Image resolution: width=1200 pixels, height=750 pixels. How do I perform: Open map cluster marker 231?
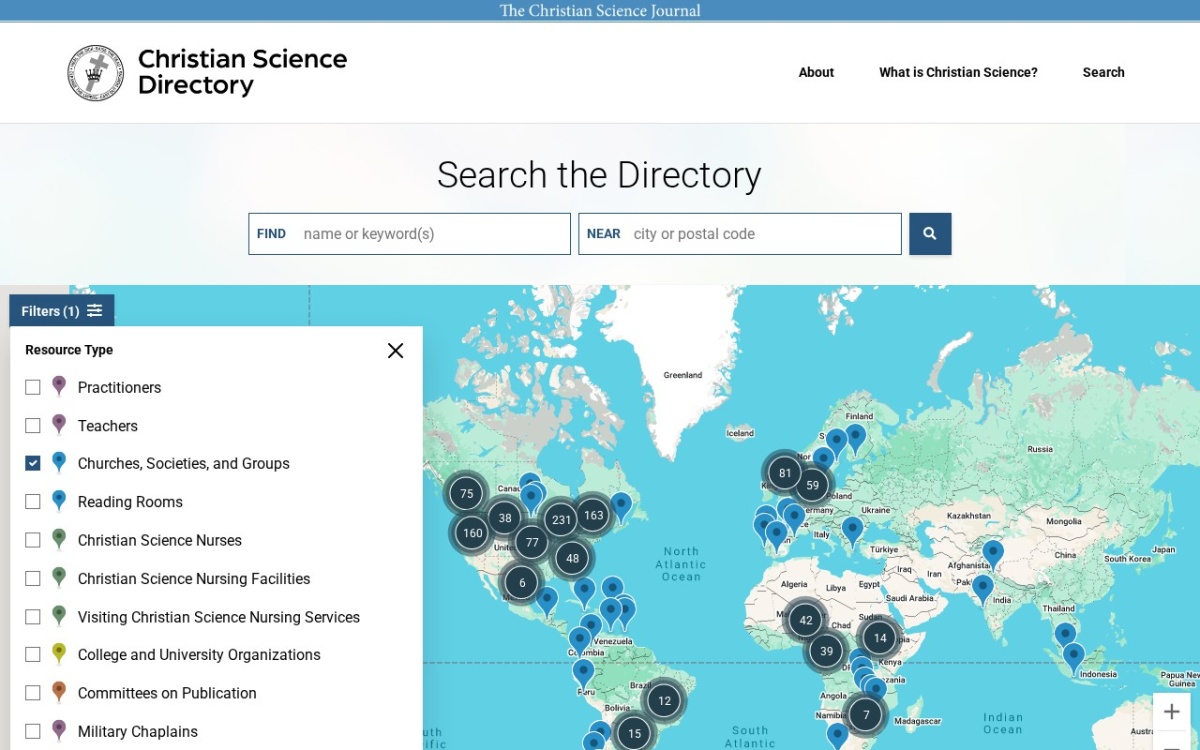tap(561, 520)
